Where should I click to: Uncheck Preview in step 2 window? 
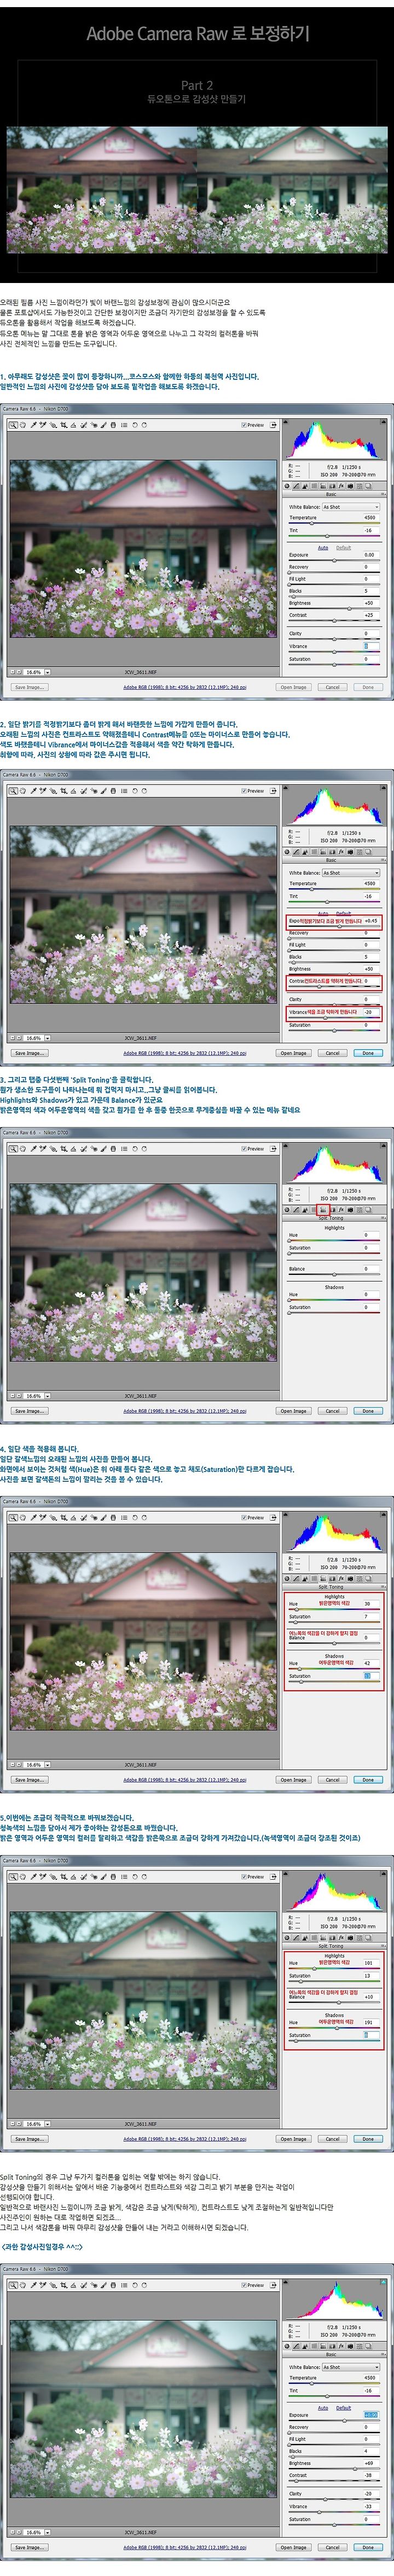[x=243, y=790]
